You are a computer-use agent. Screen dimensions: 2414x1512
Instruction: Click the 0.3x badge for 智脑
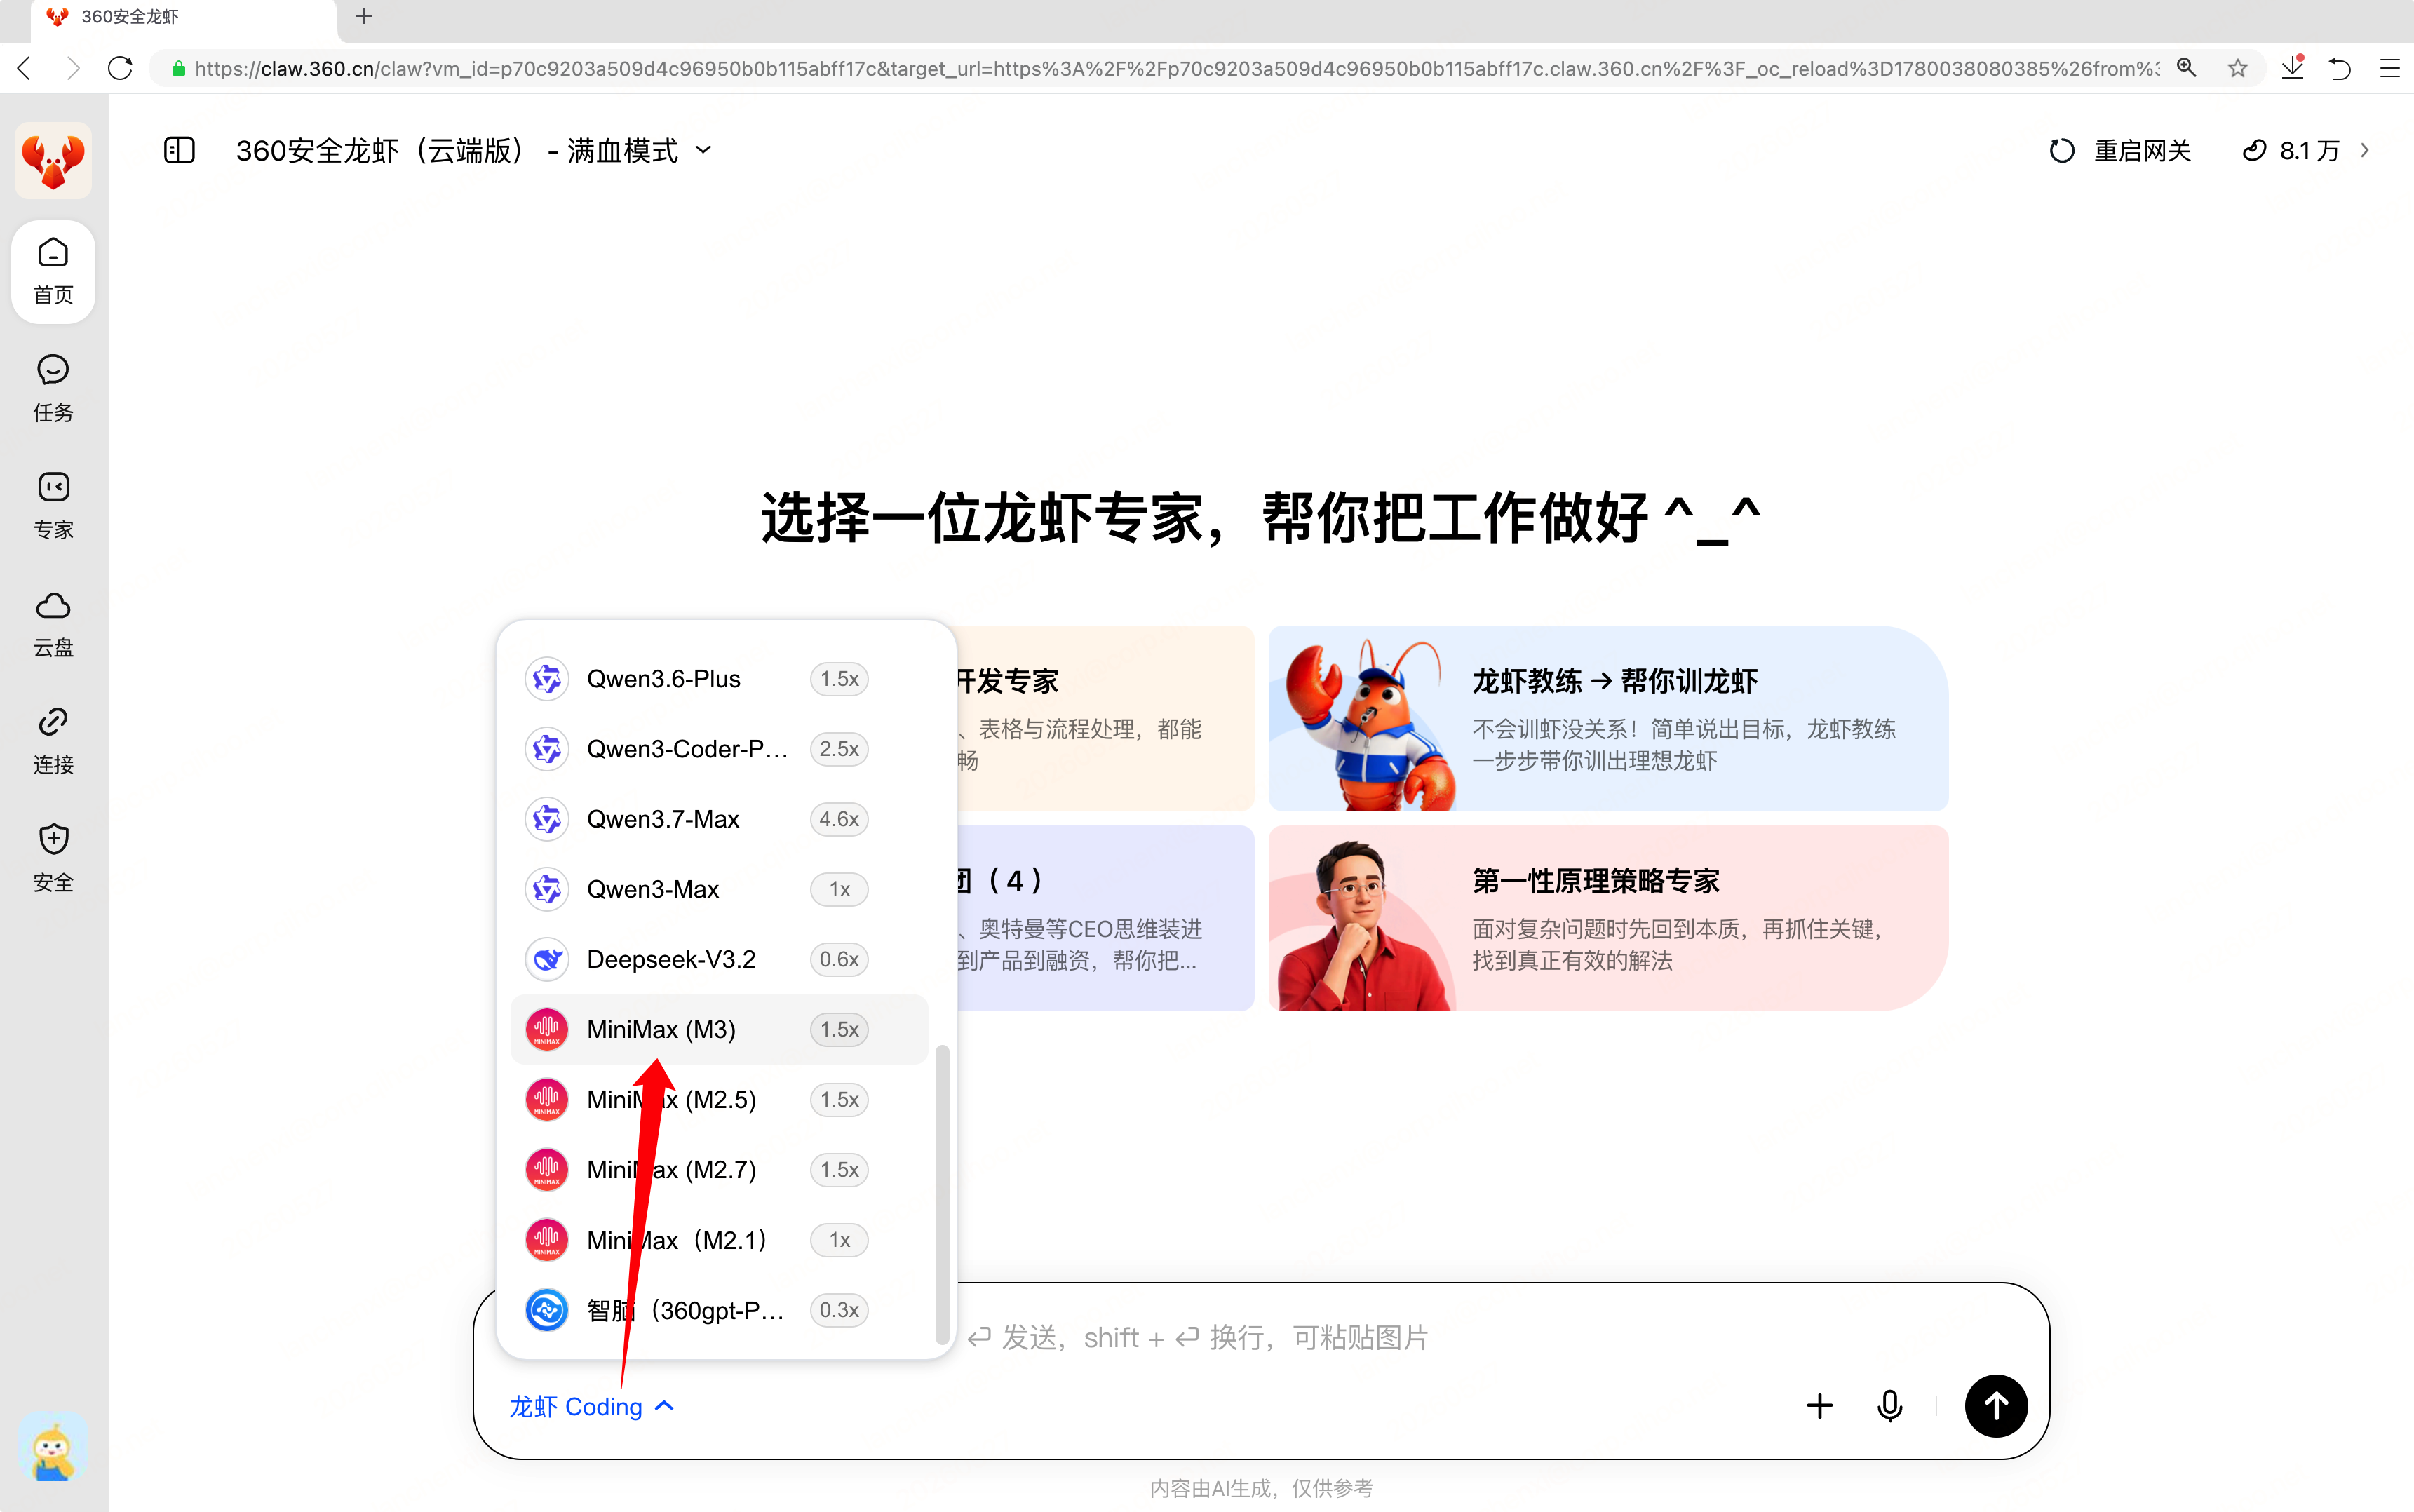point(839,1310)
